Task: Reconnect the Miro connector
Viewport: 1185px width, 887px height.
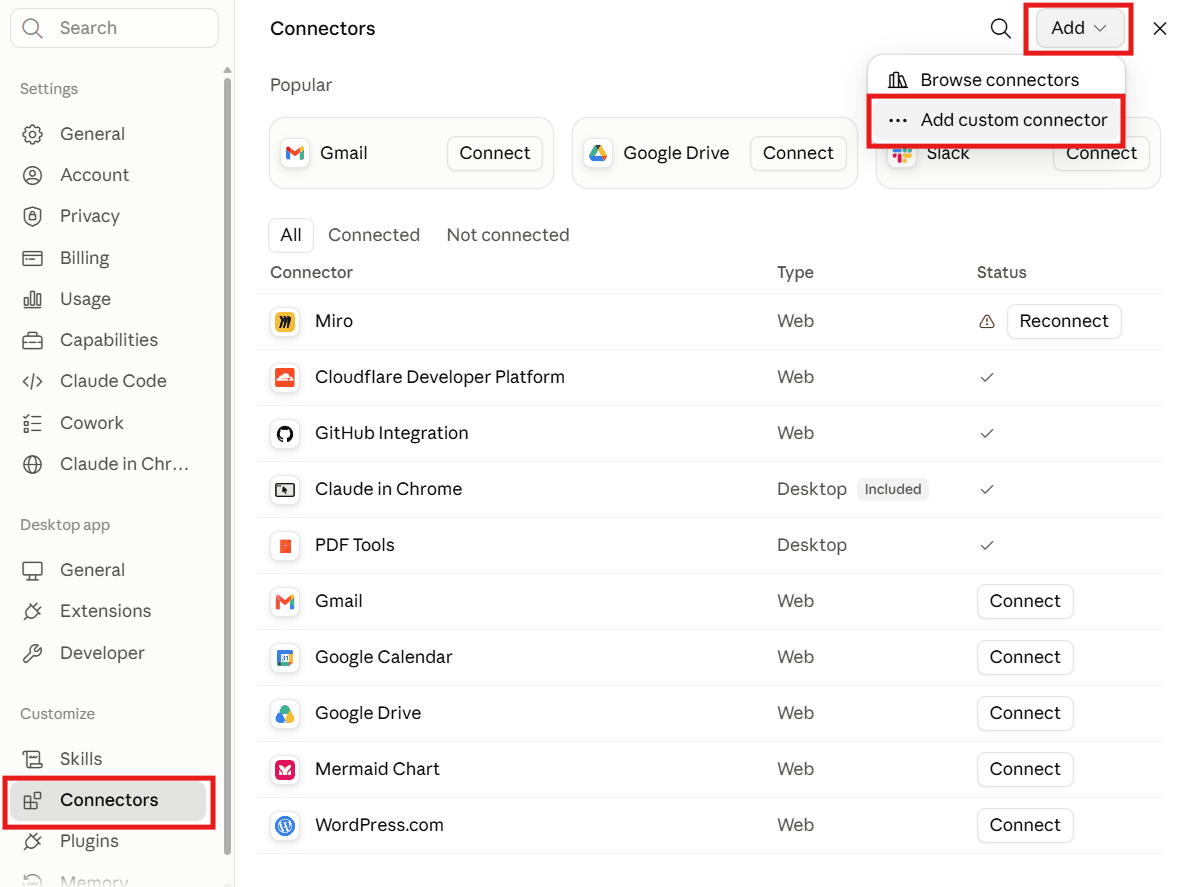Action: pos(1063,321)
